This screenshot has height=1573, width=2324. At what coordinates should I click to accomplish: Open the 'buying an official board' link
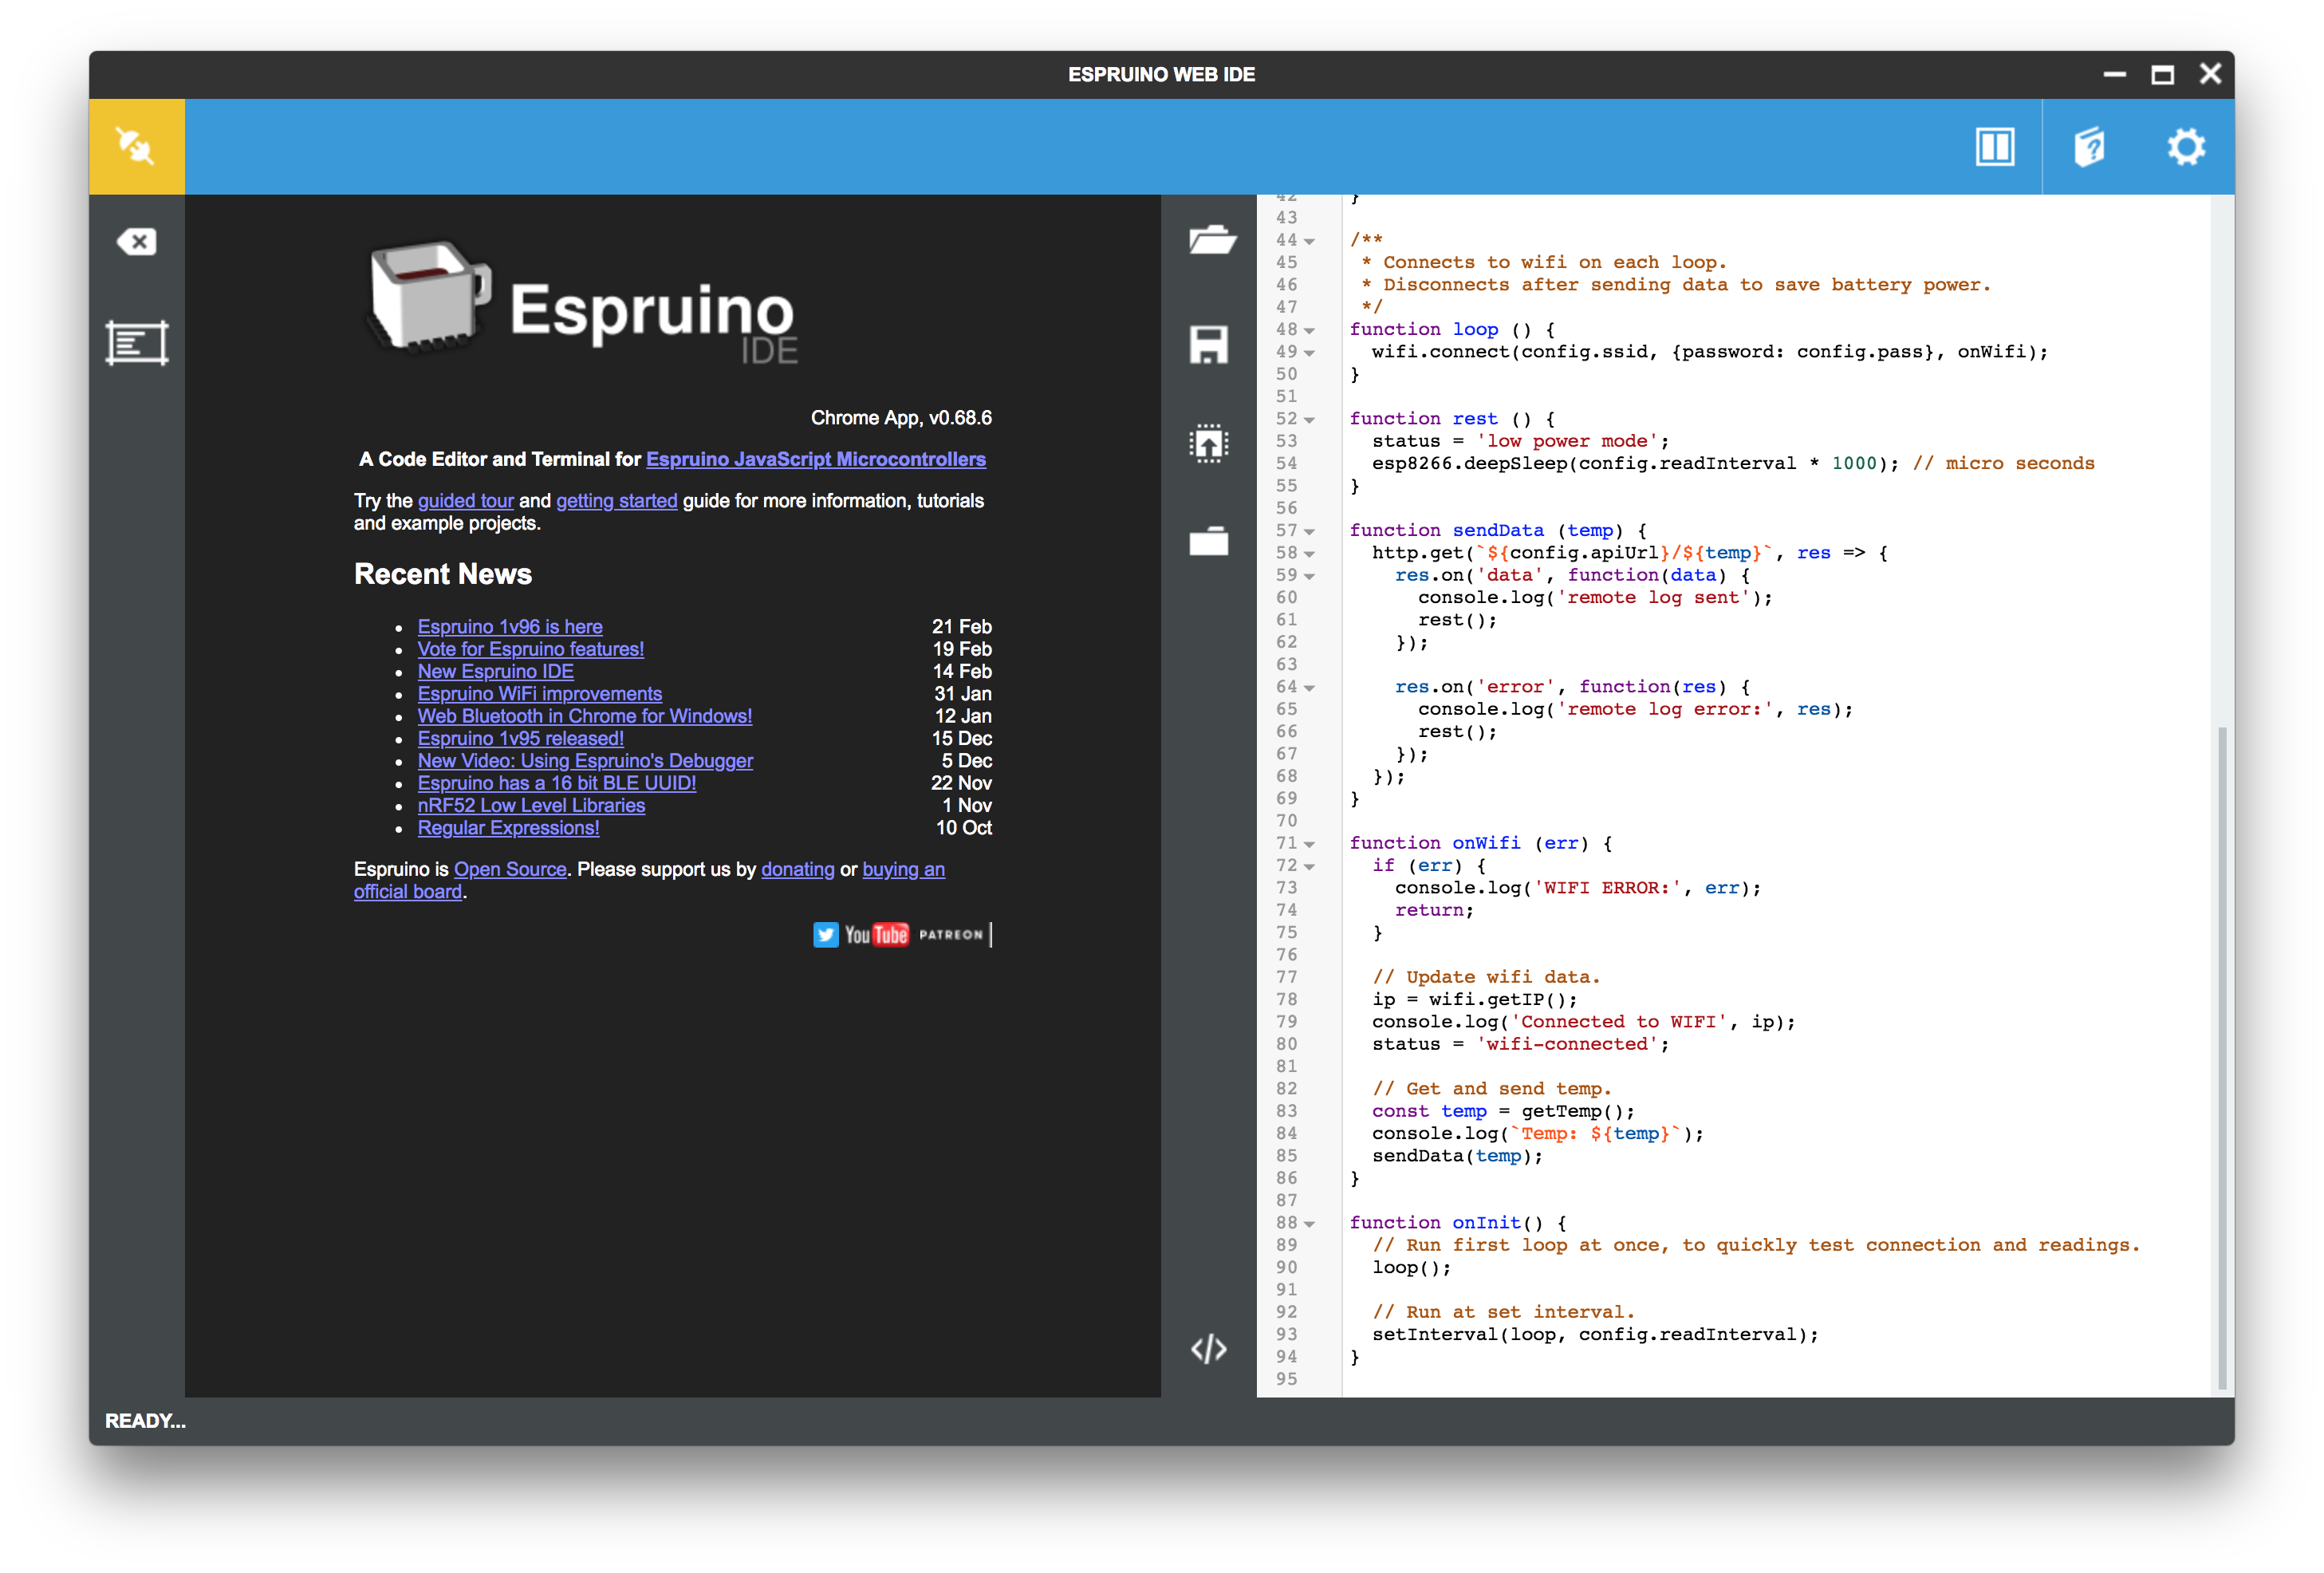[x=903, y=870]
